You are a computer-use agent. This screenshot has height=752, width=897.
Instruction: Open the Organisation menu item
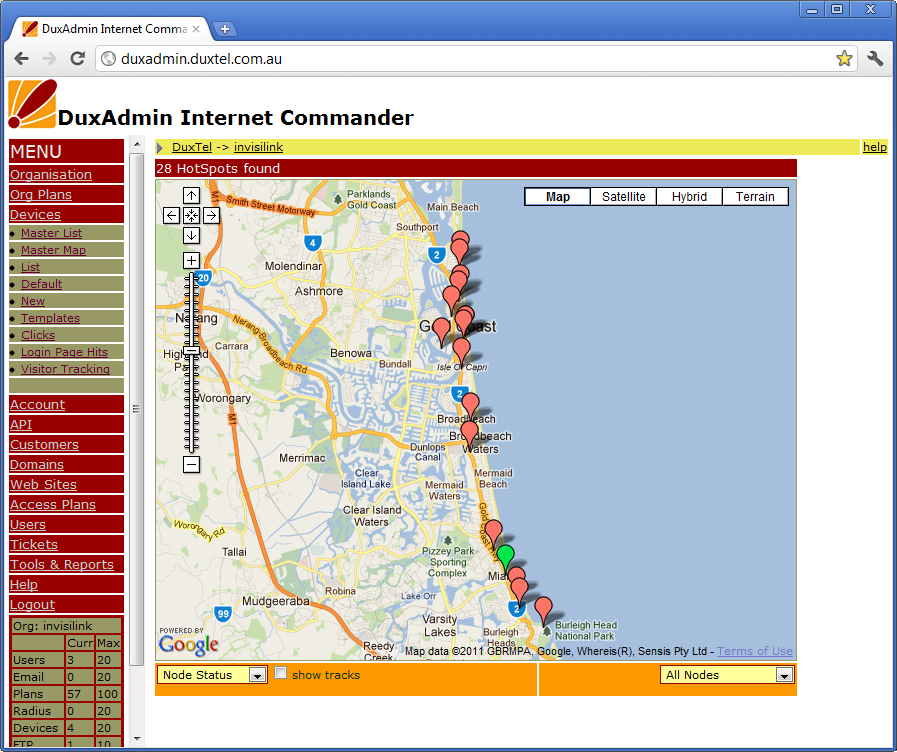(51, 174)
